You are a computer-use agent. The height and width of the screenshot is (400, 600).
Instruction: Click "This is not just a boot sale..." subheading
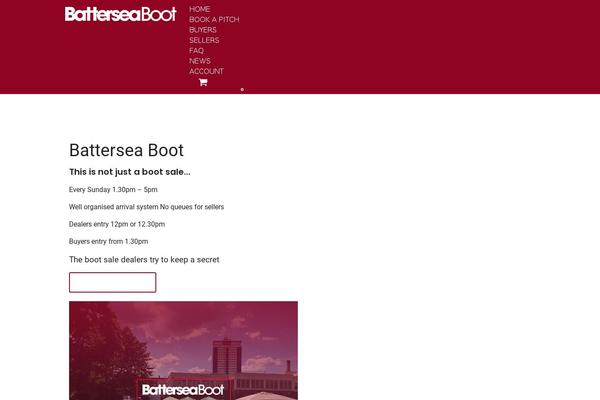coord(130,172)
